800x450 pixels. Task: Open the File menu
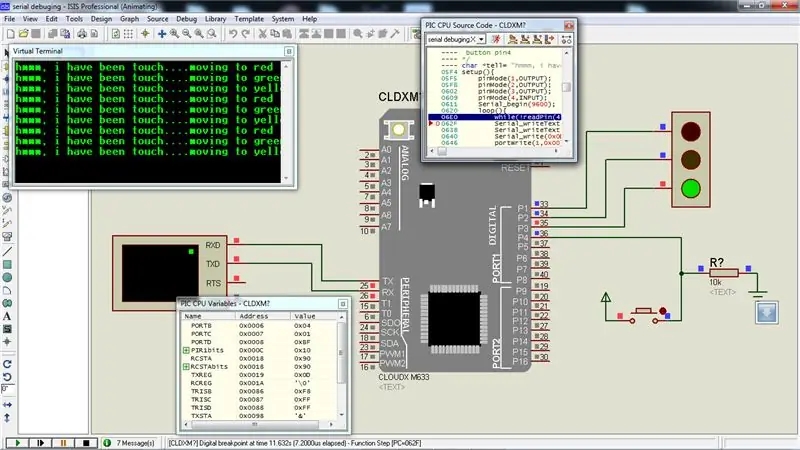(x=10, y=19)
